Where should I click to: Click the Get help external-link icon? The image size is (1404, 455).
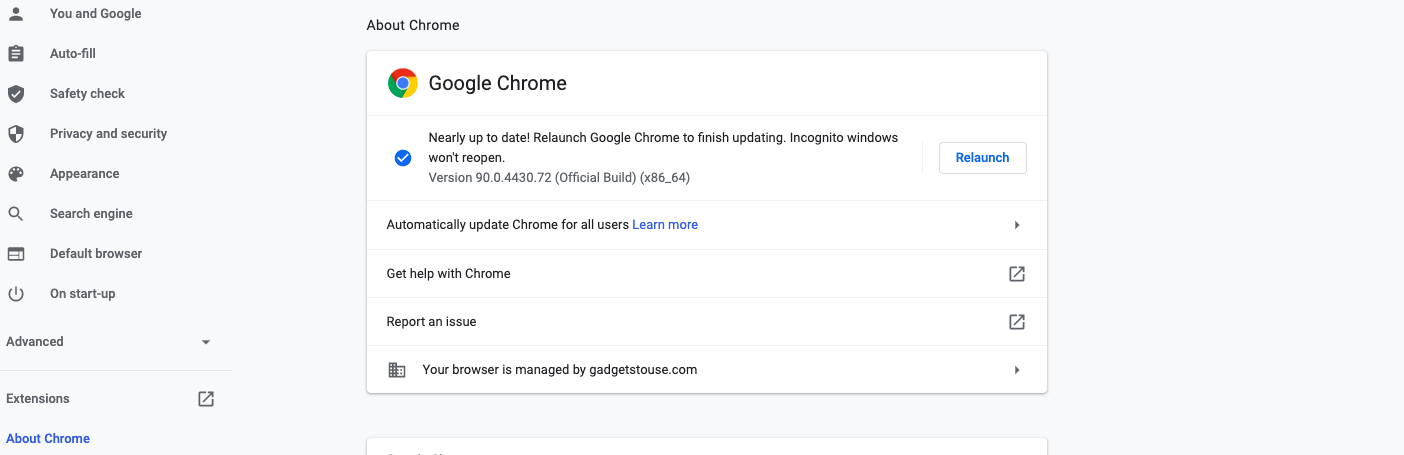point(1017,274)
